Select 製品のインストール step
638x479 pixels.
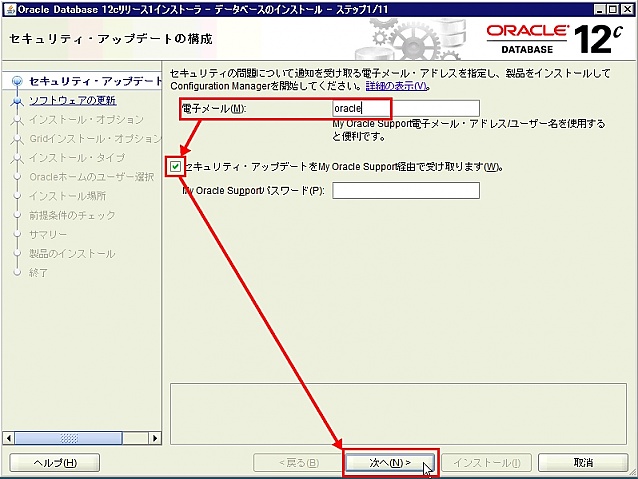pos(72,254)
